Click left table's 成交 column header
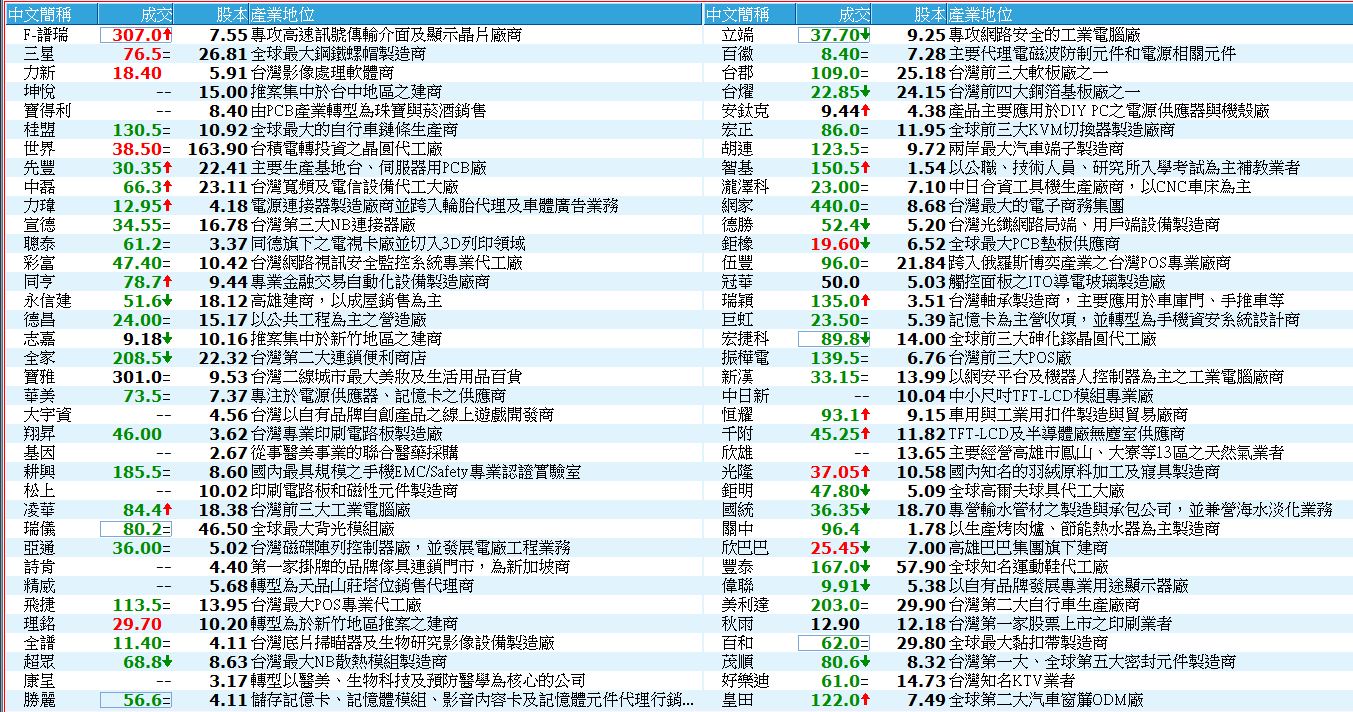Viewport: 1353px width, 712px height. pos(155,15)
